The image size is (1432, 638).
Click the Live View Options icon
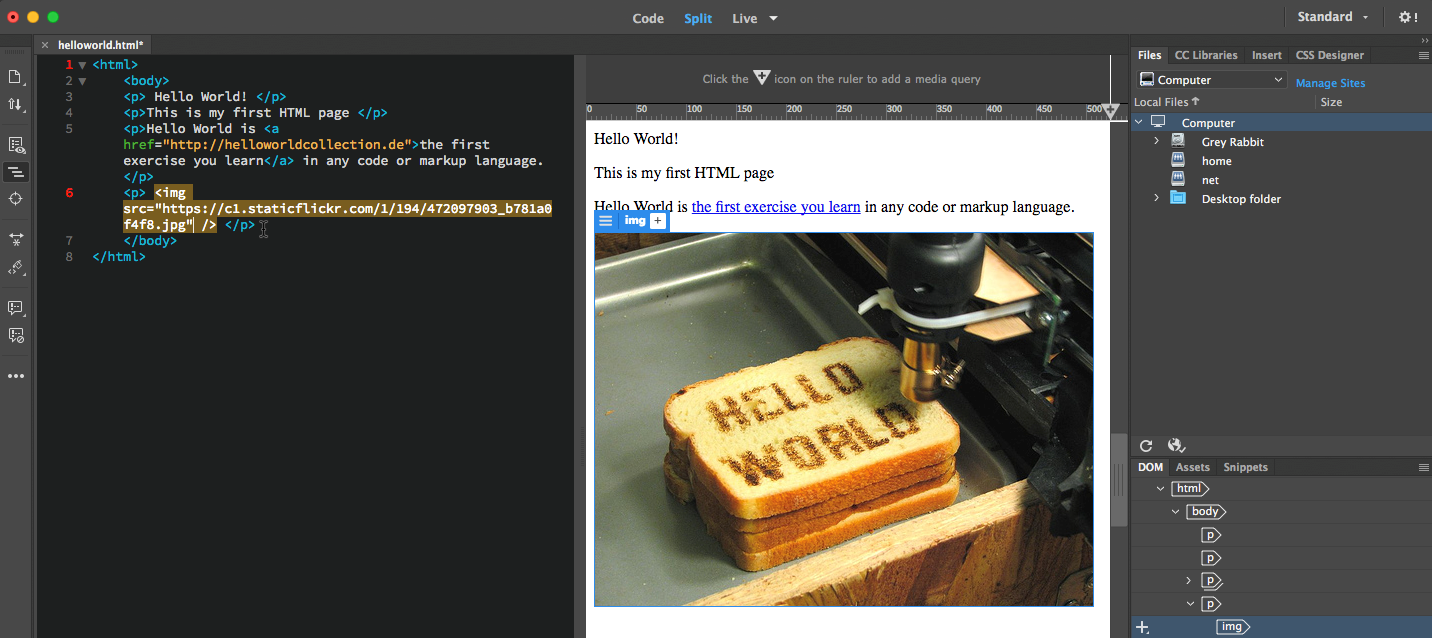15,145
